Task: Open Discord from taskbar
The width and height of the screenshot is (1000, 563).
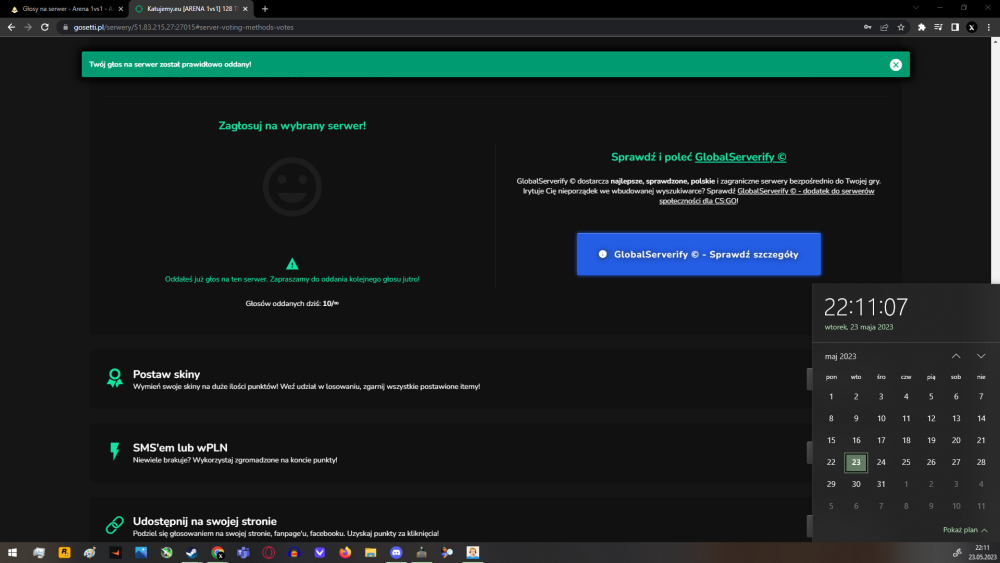Action: (x=396, y=553)
